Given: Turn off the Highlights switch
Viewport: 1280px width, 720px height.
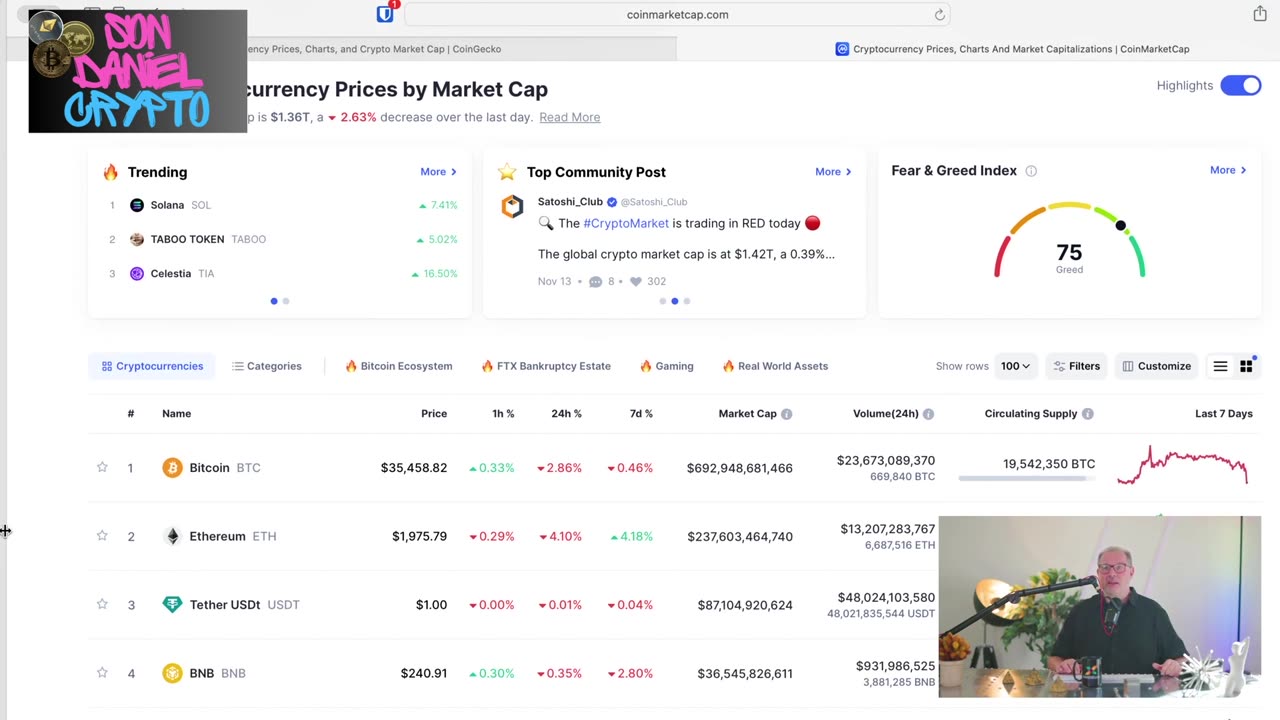Looking at the screenshot, I should point(1241,85).
